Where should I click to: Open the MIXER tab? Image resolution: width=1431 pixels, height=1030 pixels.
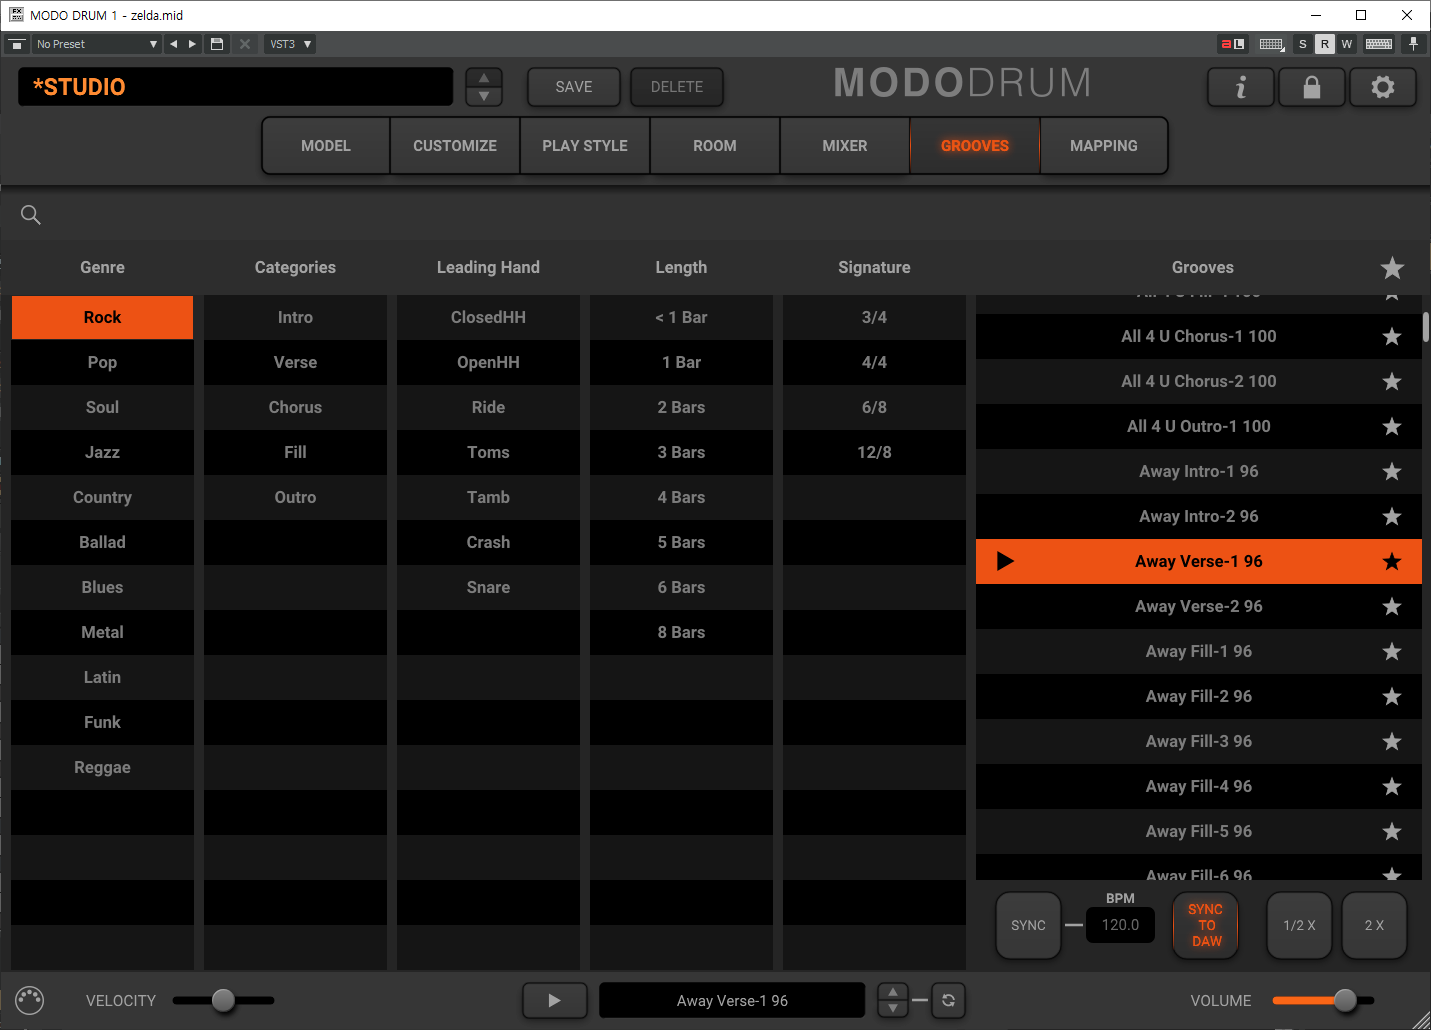click(845, 146)
